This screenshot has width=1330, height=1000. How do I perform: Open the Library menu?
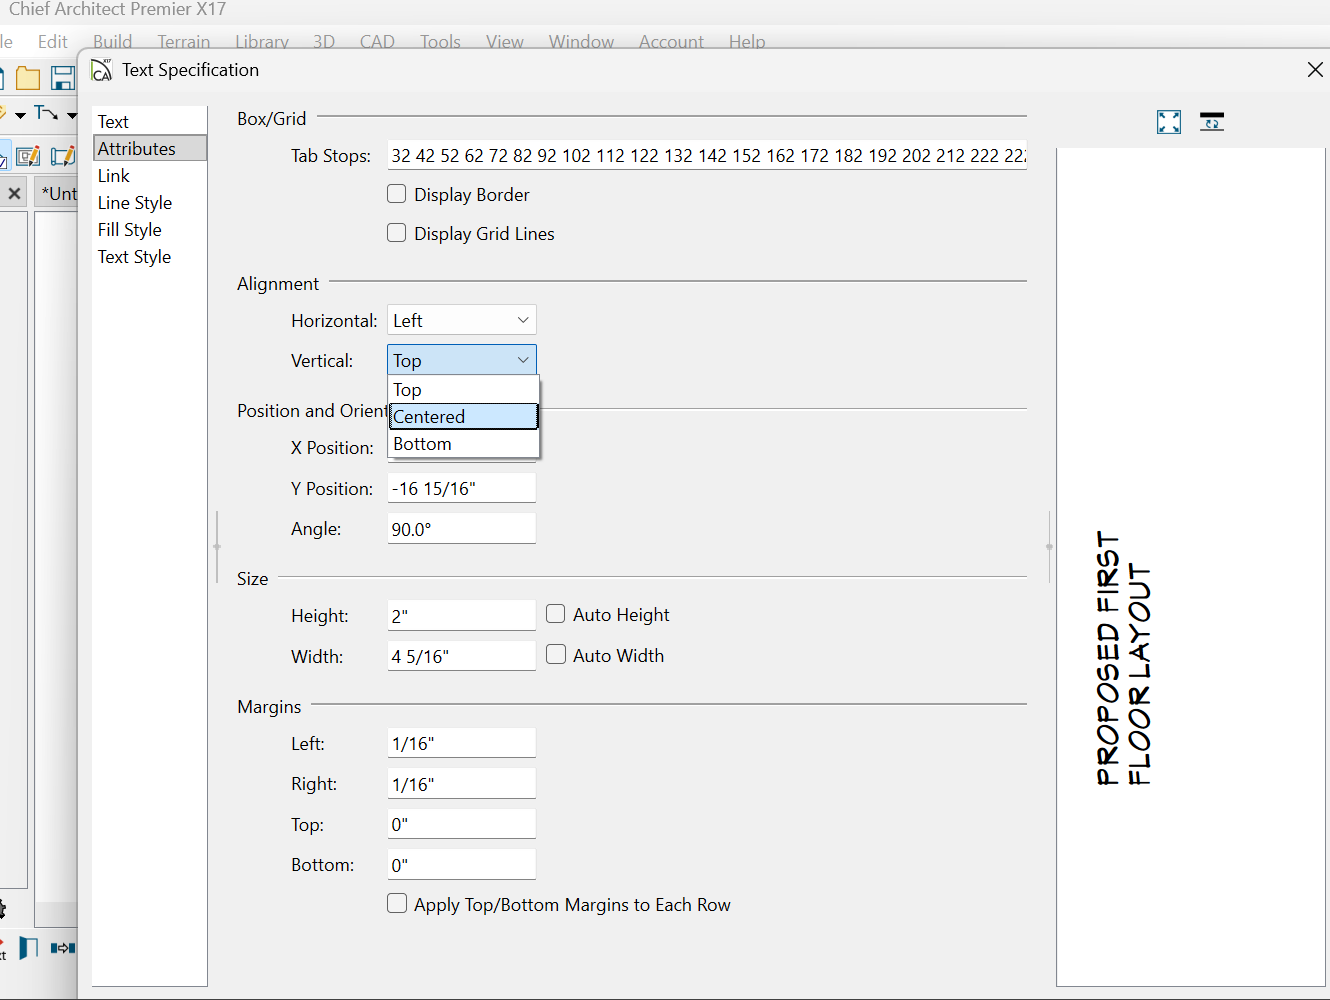click(x=262, y=42)
